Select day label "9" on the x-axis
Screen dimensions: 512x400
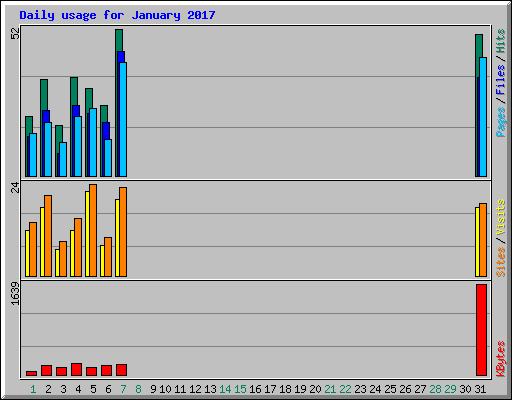point(153,389)
